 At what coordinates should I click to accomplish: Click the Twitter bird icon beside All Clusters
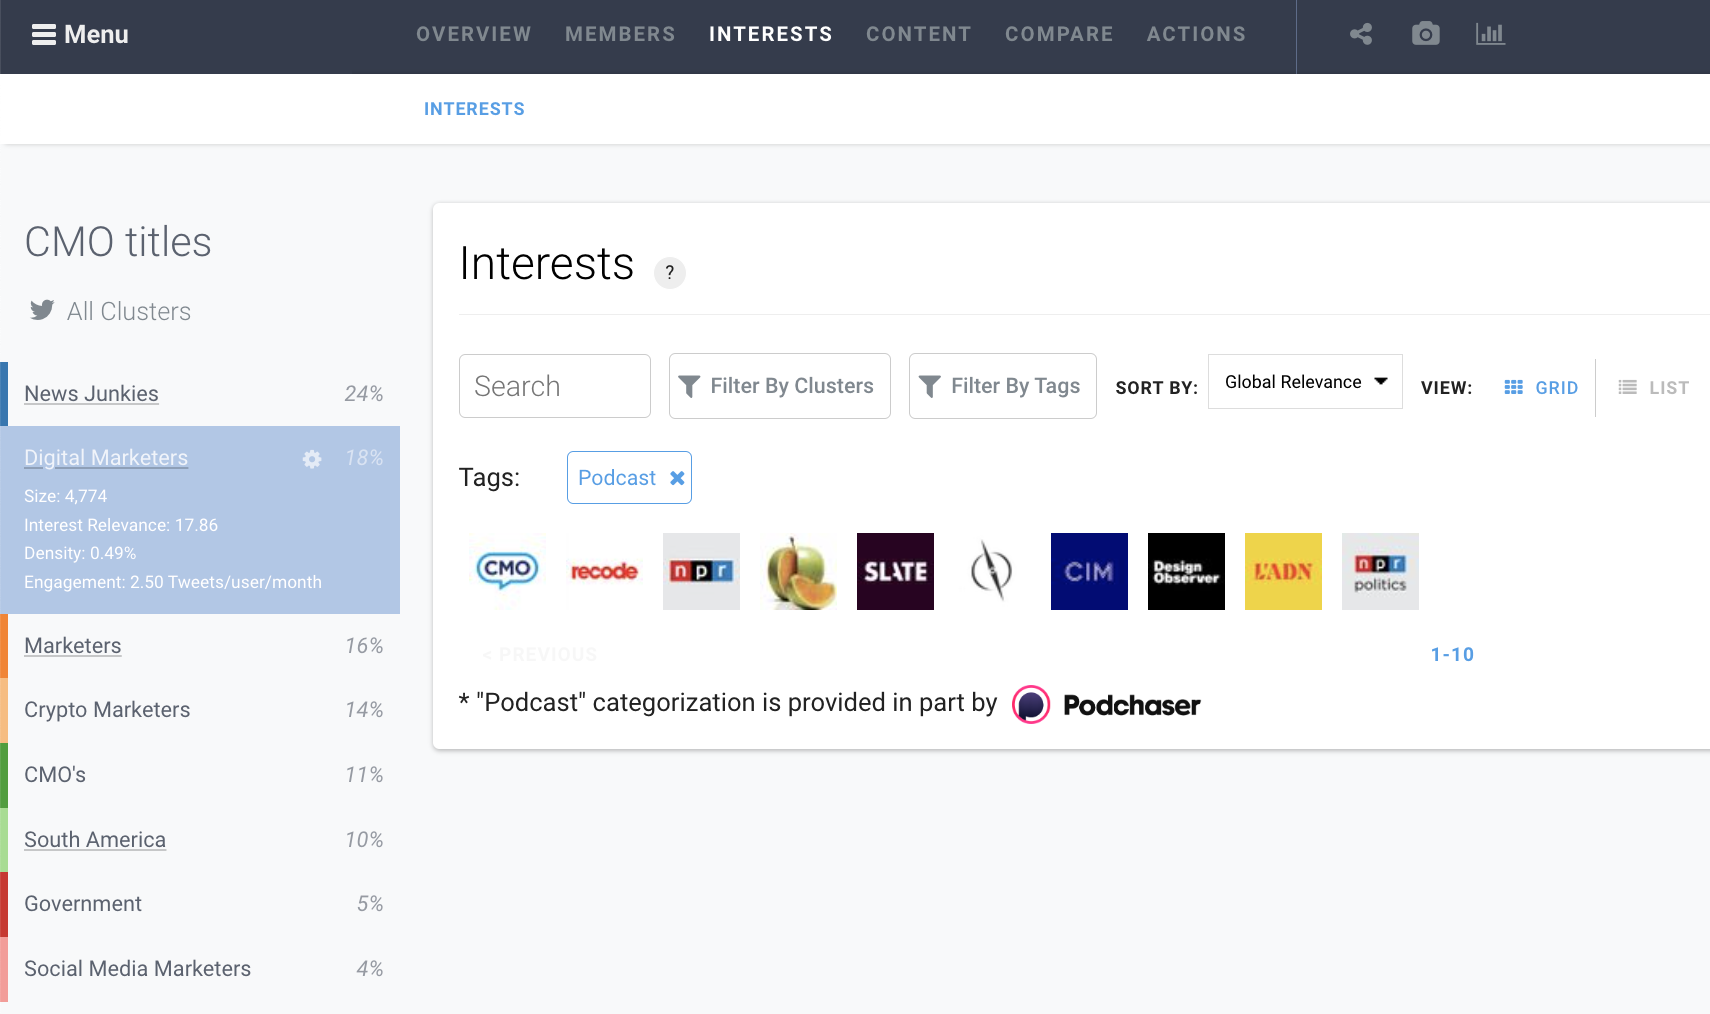pyautogui.click(x=42, y=310)
